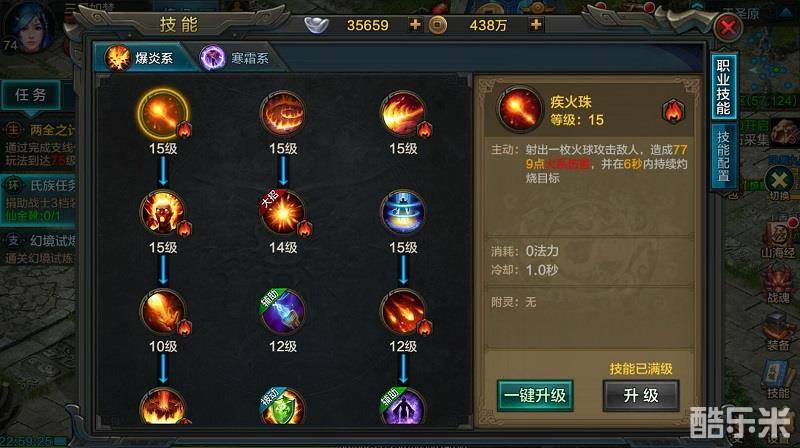
Task: Close the skills window
Action: tap(728, 27)
